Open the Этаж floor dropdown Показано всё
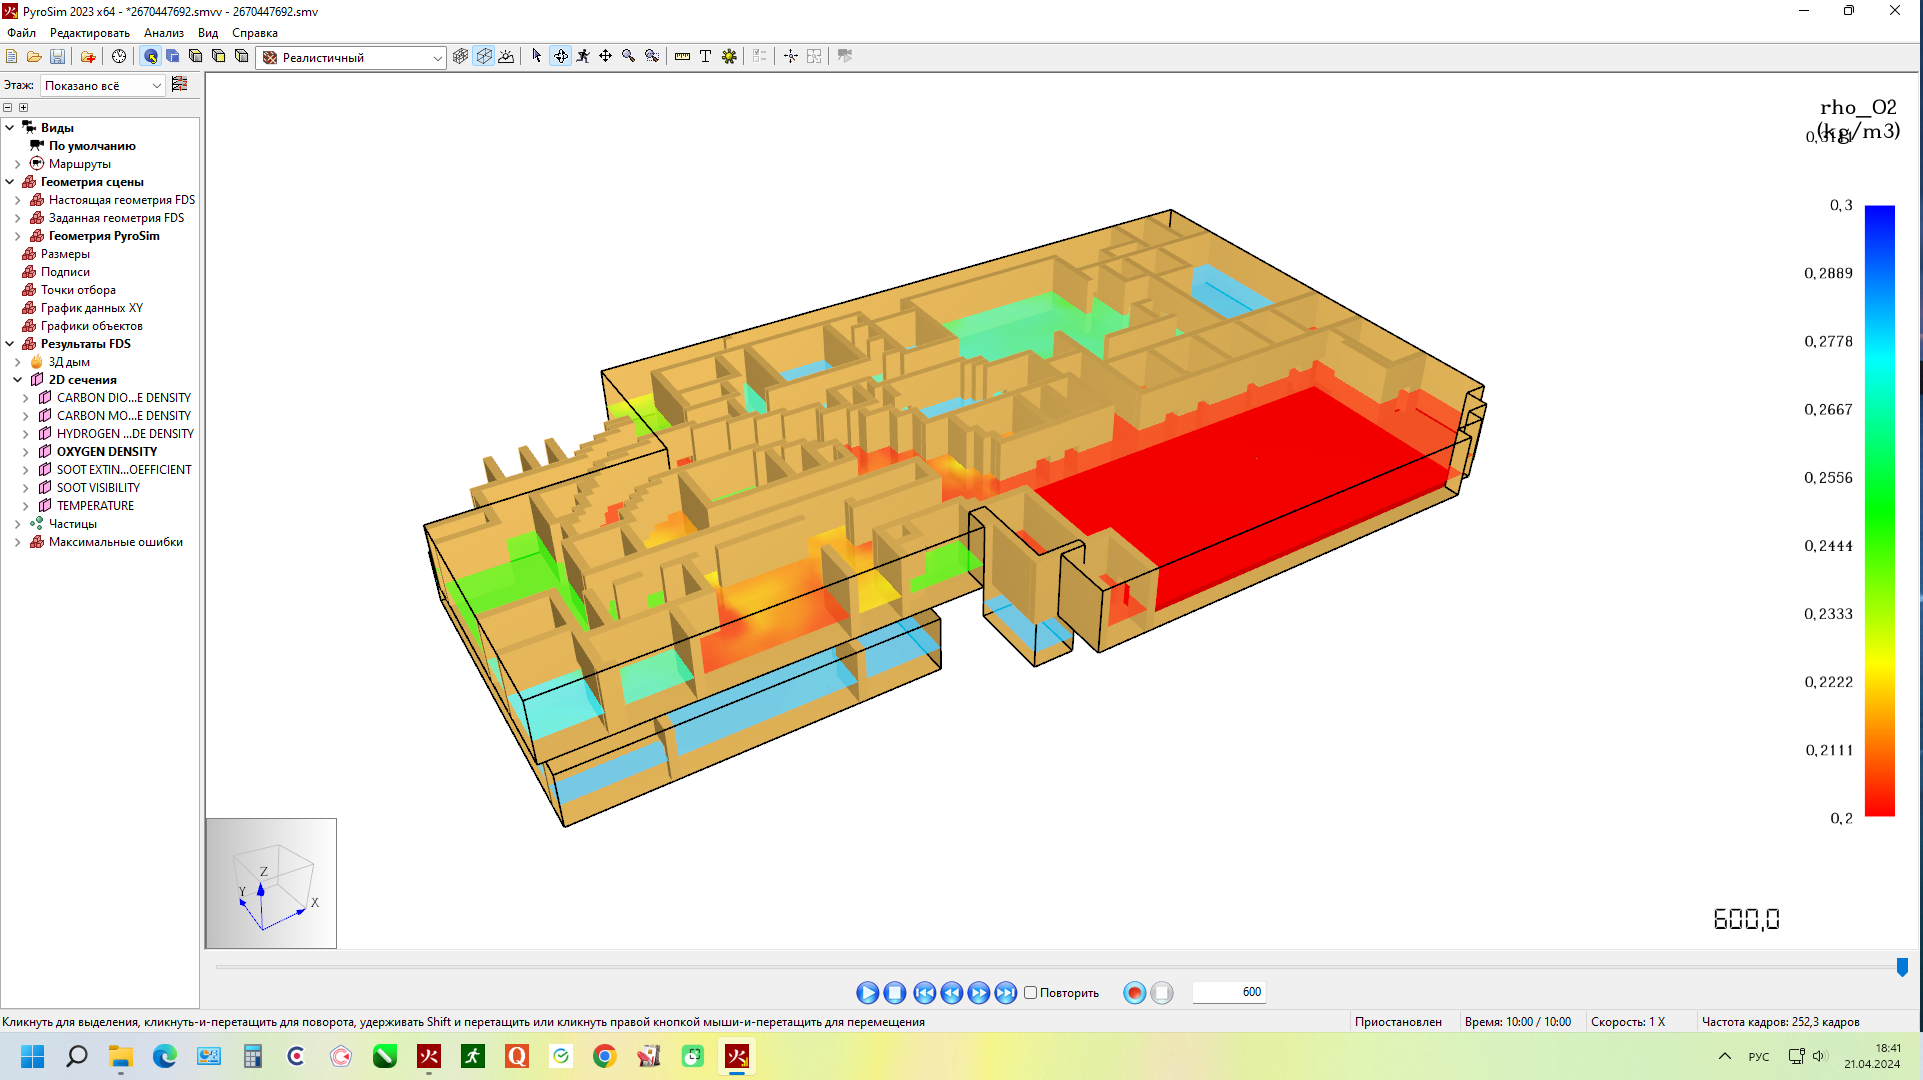Viewport: 1923px width, 1080px height. (102, 86)
